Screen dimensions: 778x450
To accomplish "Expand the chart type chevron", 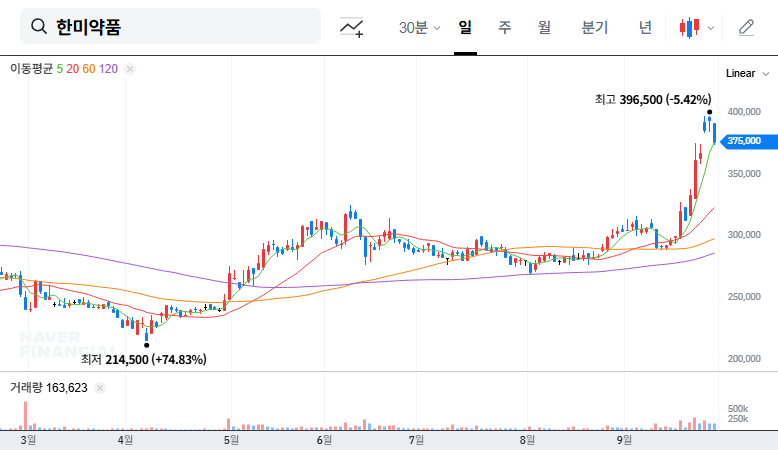I will tap(711, 28).
